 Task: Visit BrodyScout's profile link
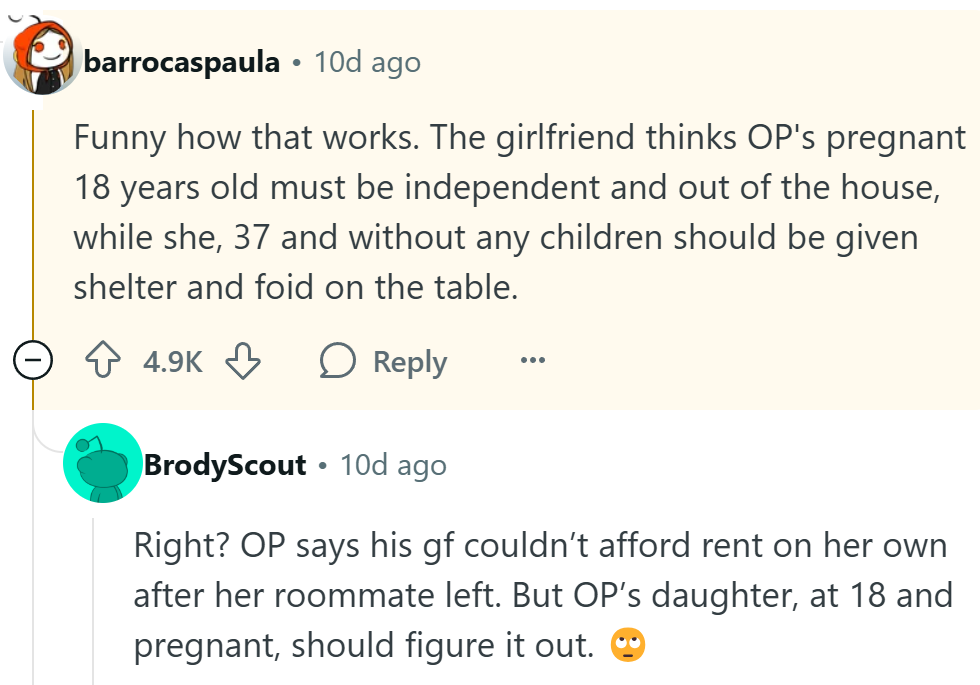pyautogui.click(x=224, y=464)
